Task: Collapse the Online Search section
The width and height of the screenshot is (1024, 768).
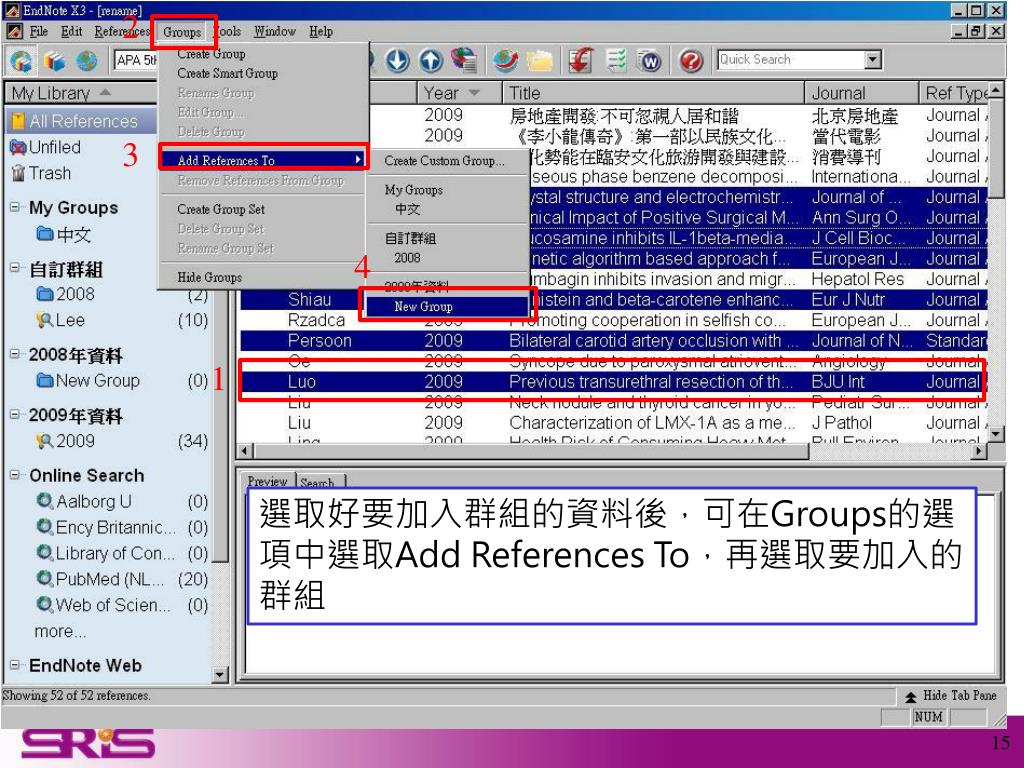Action: [x=15, y=475]
